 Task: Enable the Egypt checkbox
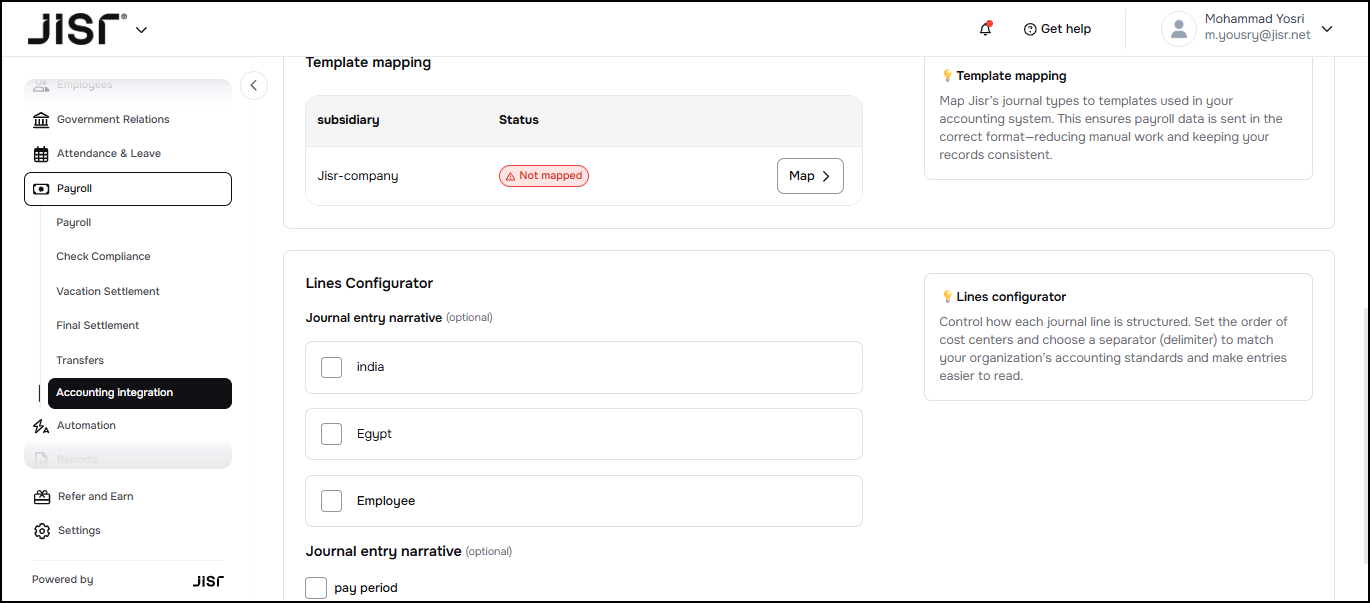pyautogui.click(x=331, y=434)
